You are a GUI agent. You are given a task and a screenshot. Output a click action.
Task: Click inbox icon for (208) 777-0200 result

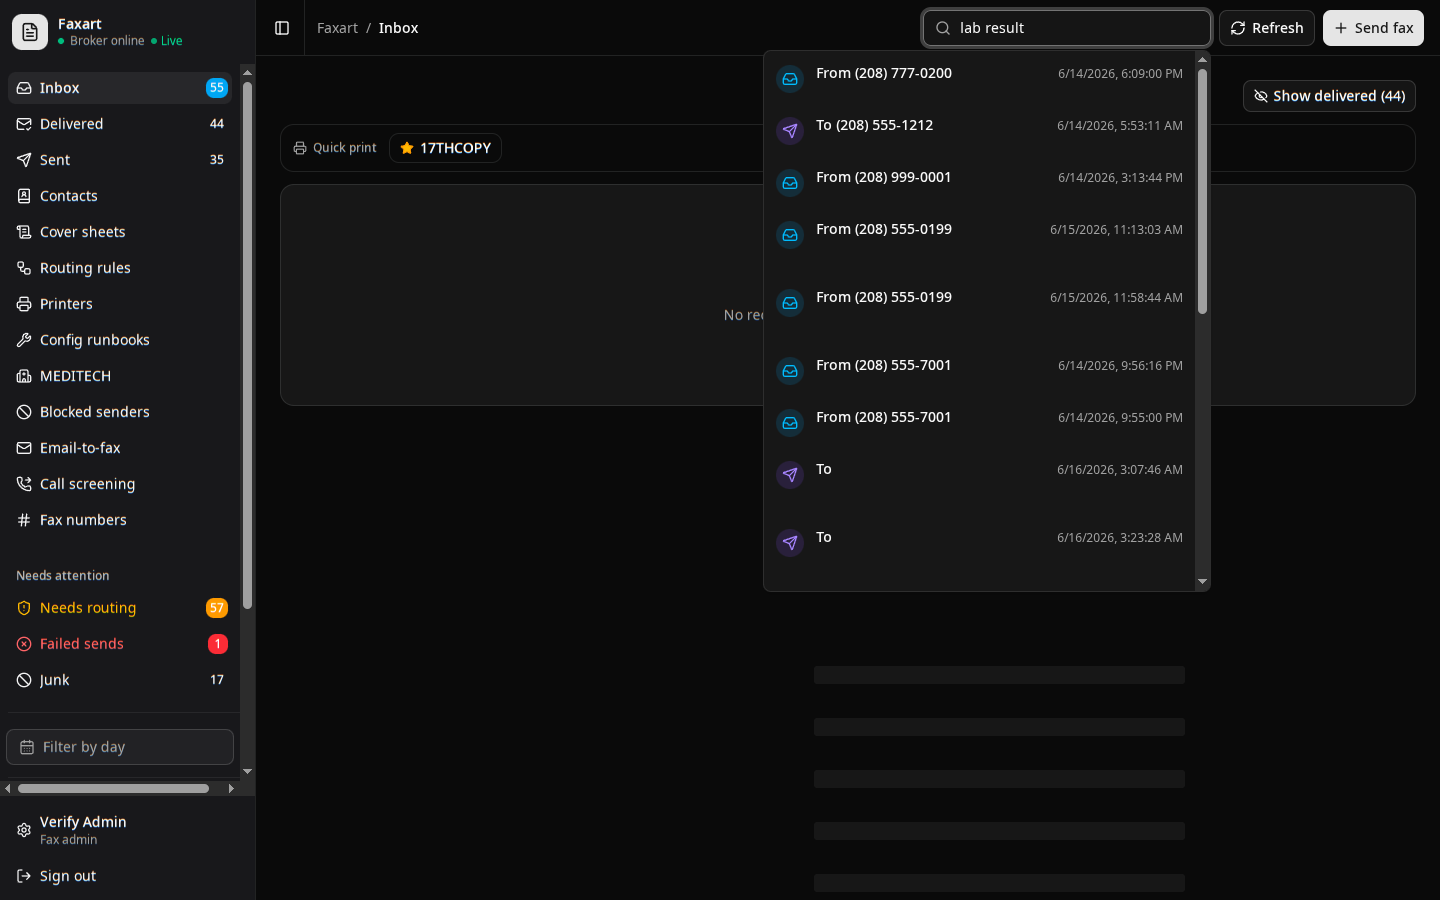pyautogui.click(x=790, y=79)
